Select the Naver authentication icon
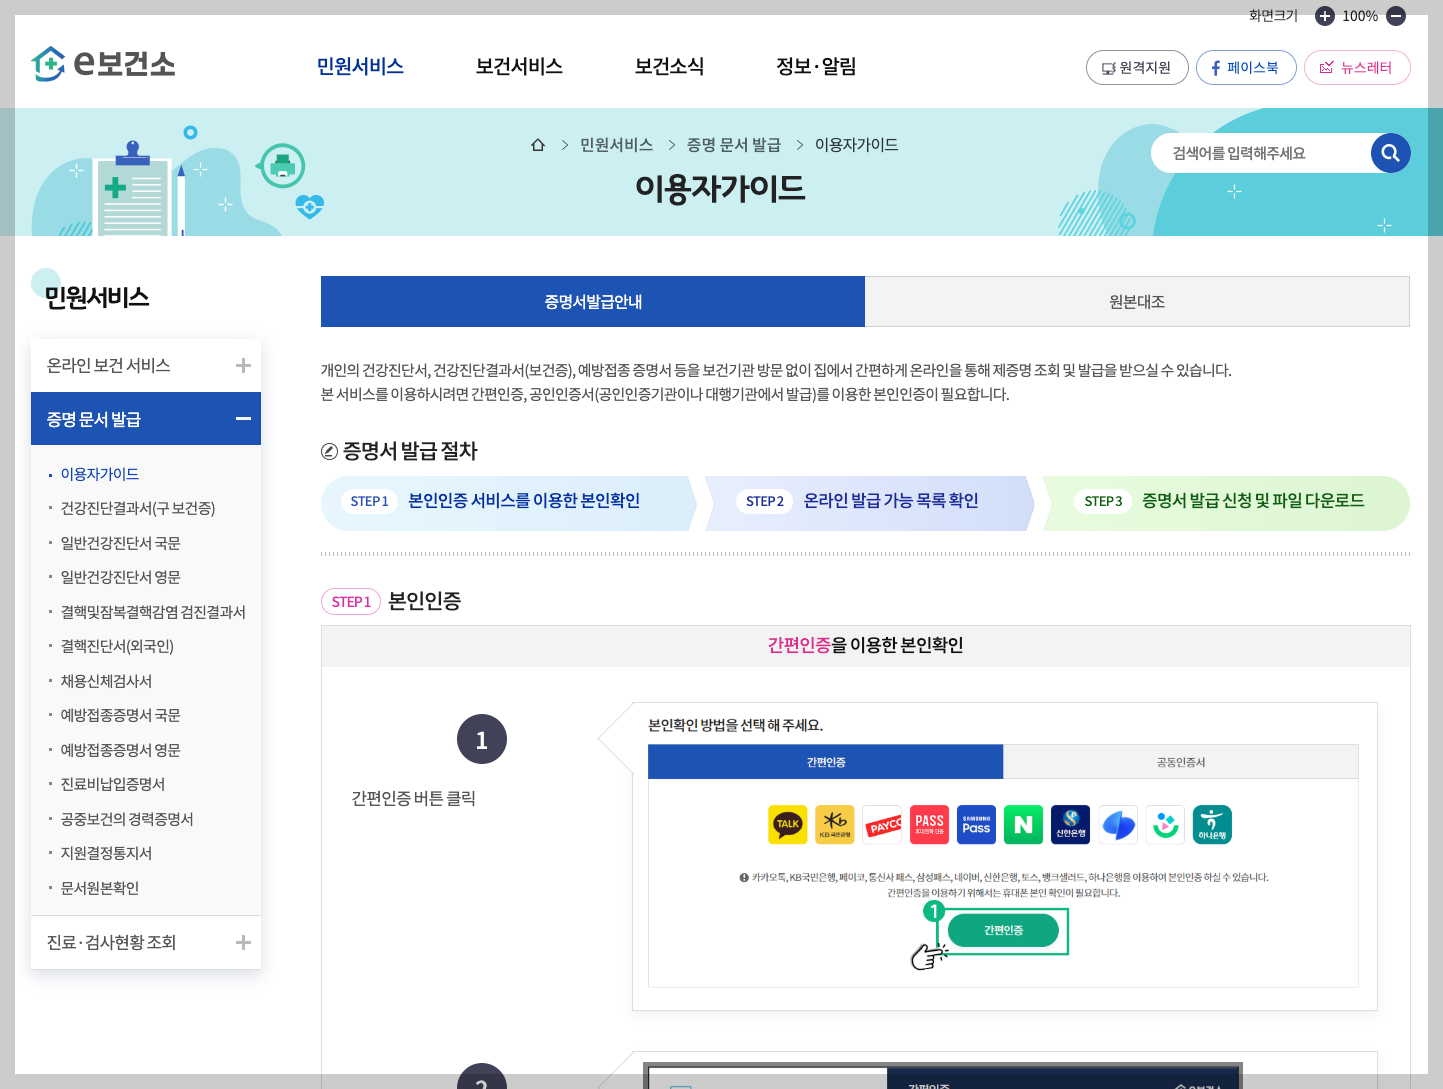Screen dimensions: 1443x1089 [1023, 824]
